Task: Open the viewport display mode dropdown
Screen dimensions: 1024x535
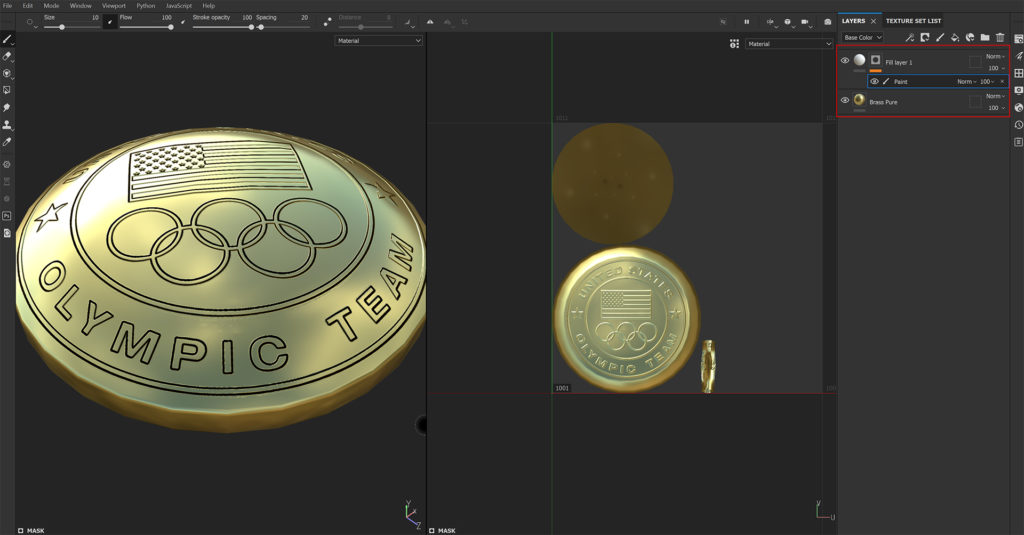Action: click(771, 22)
